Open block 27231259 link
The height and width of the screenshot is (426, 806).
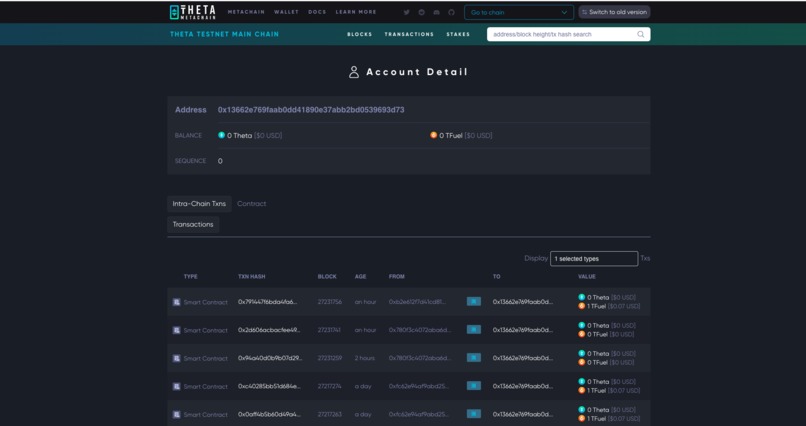tap(329, 358)
